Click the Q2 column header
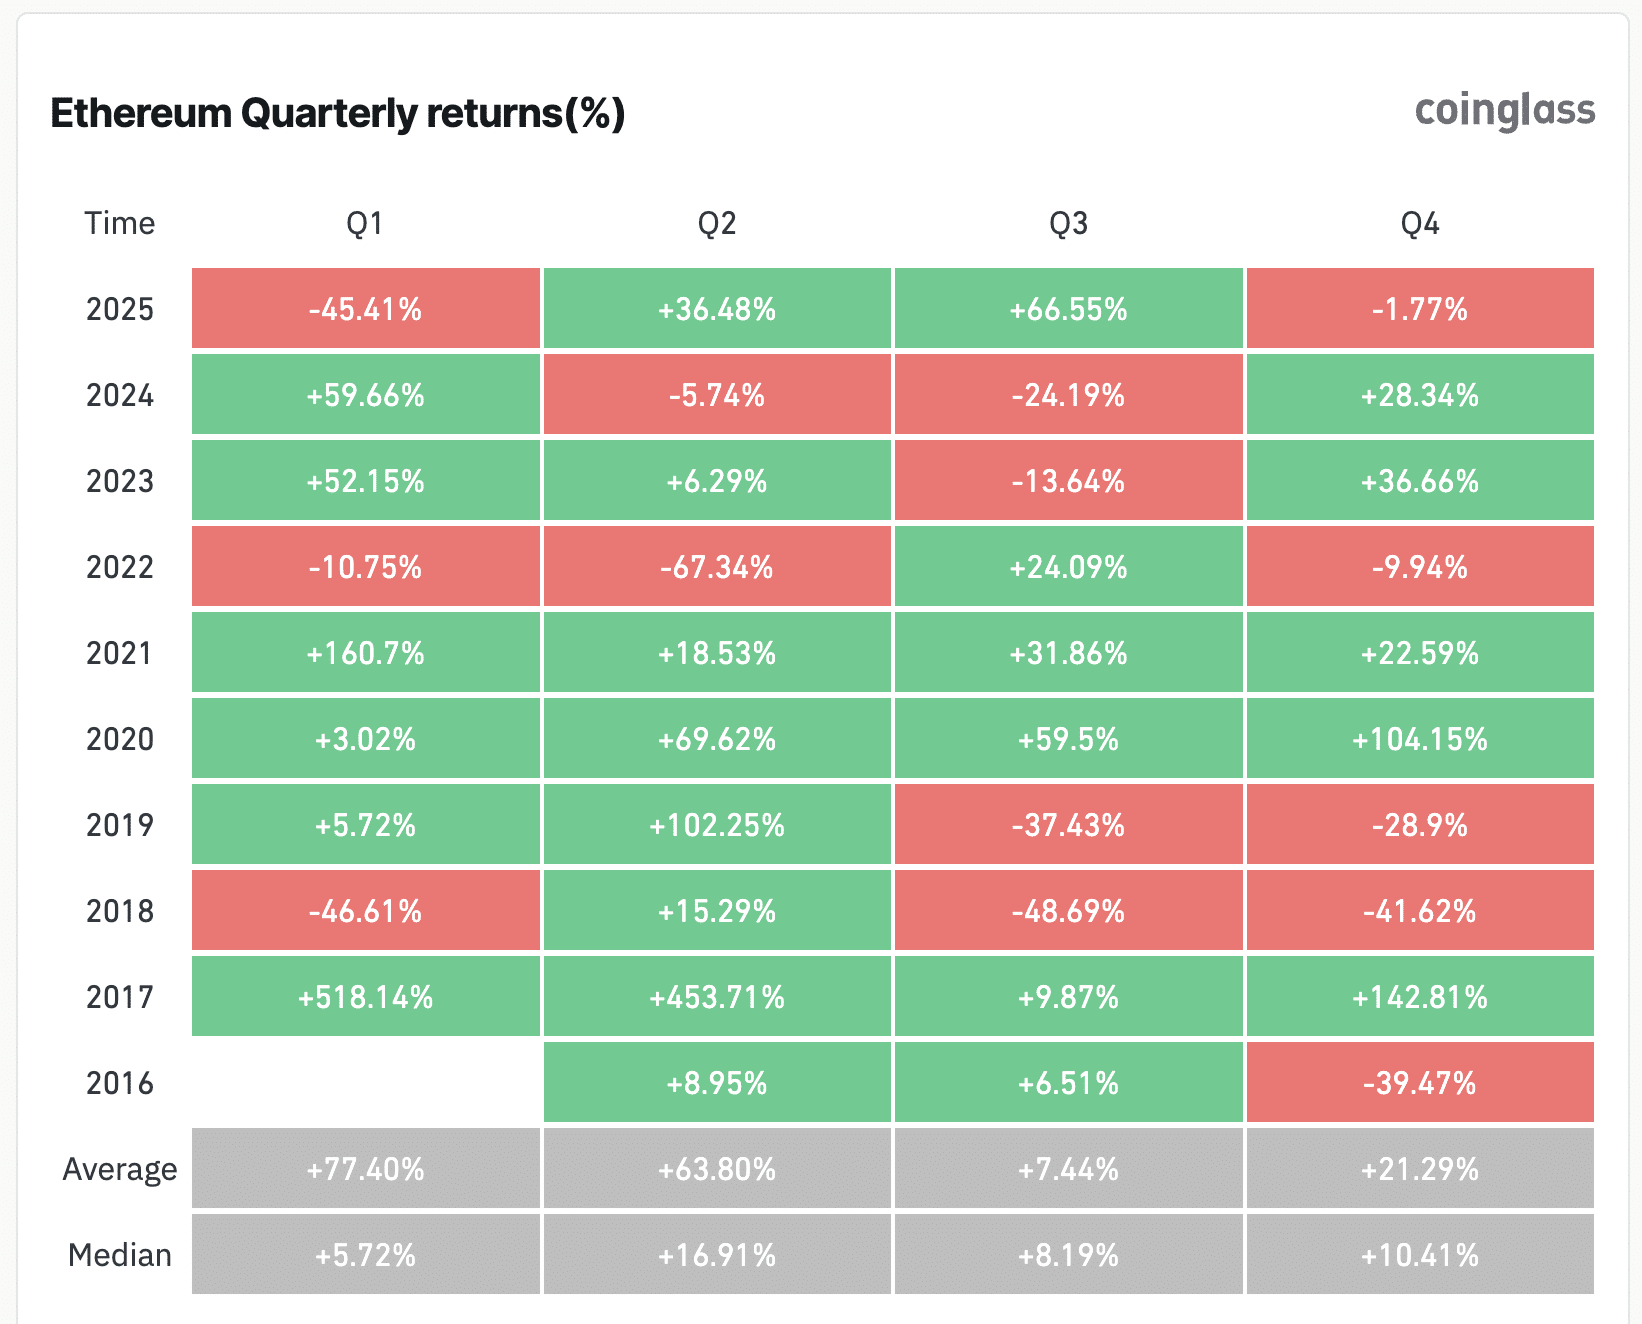The height and width of the screenshot is (1324, 1642). click(717, 223)
